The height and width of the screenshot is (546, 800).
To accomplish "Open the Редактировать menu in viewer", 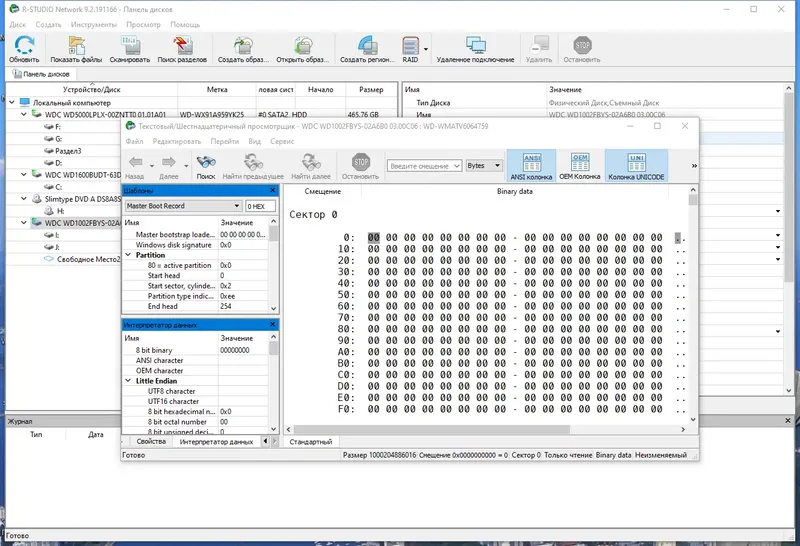I will (177, 142).
